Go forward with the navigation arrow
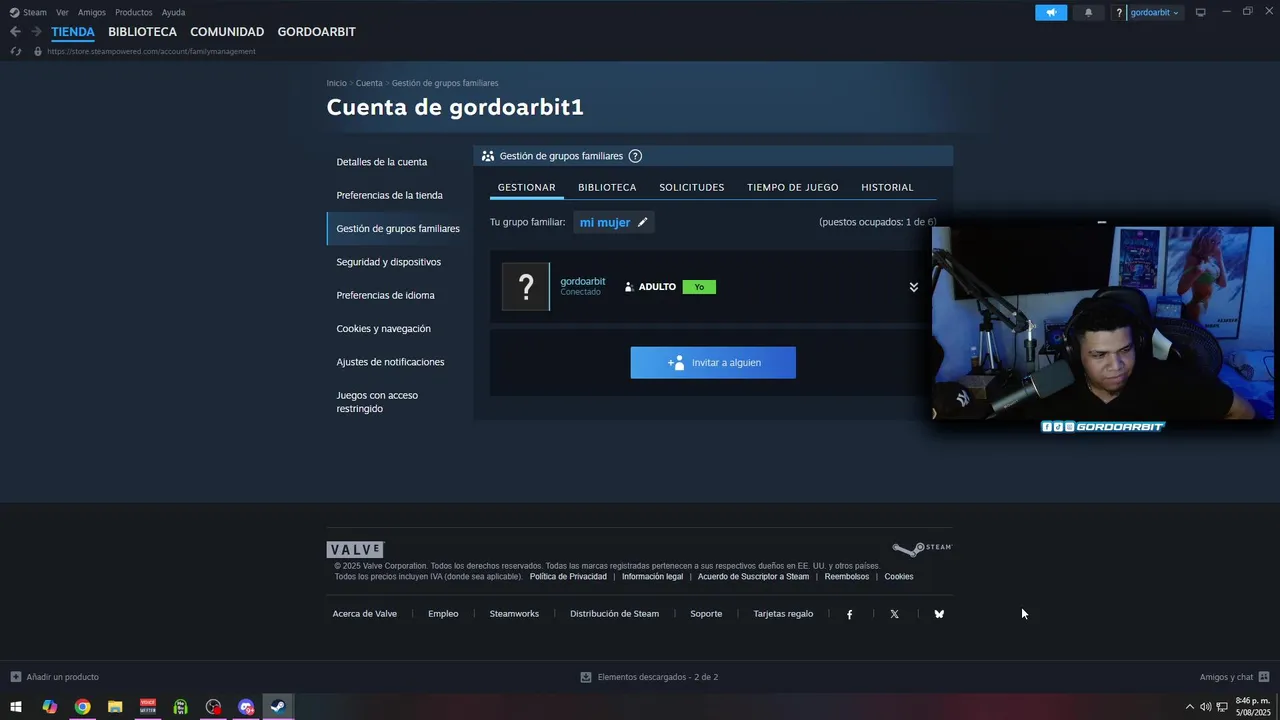Viewport: 1280px width, 720px height. [x=36, y=32]
